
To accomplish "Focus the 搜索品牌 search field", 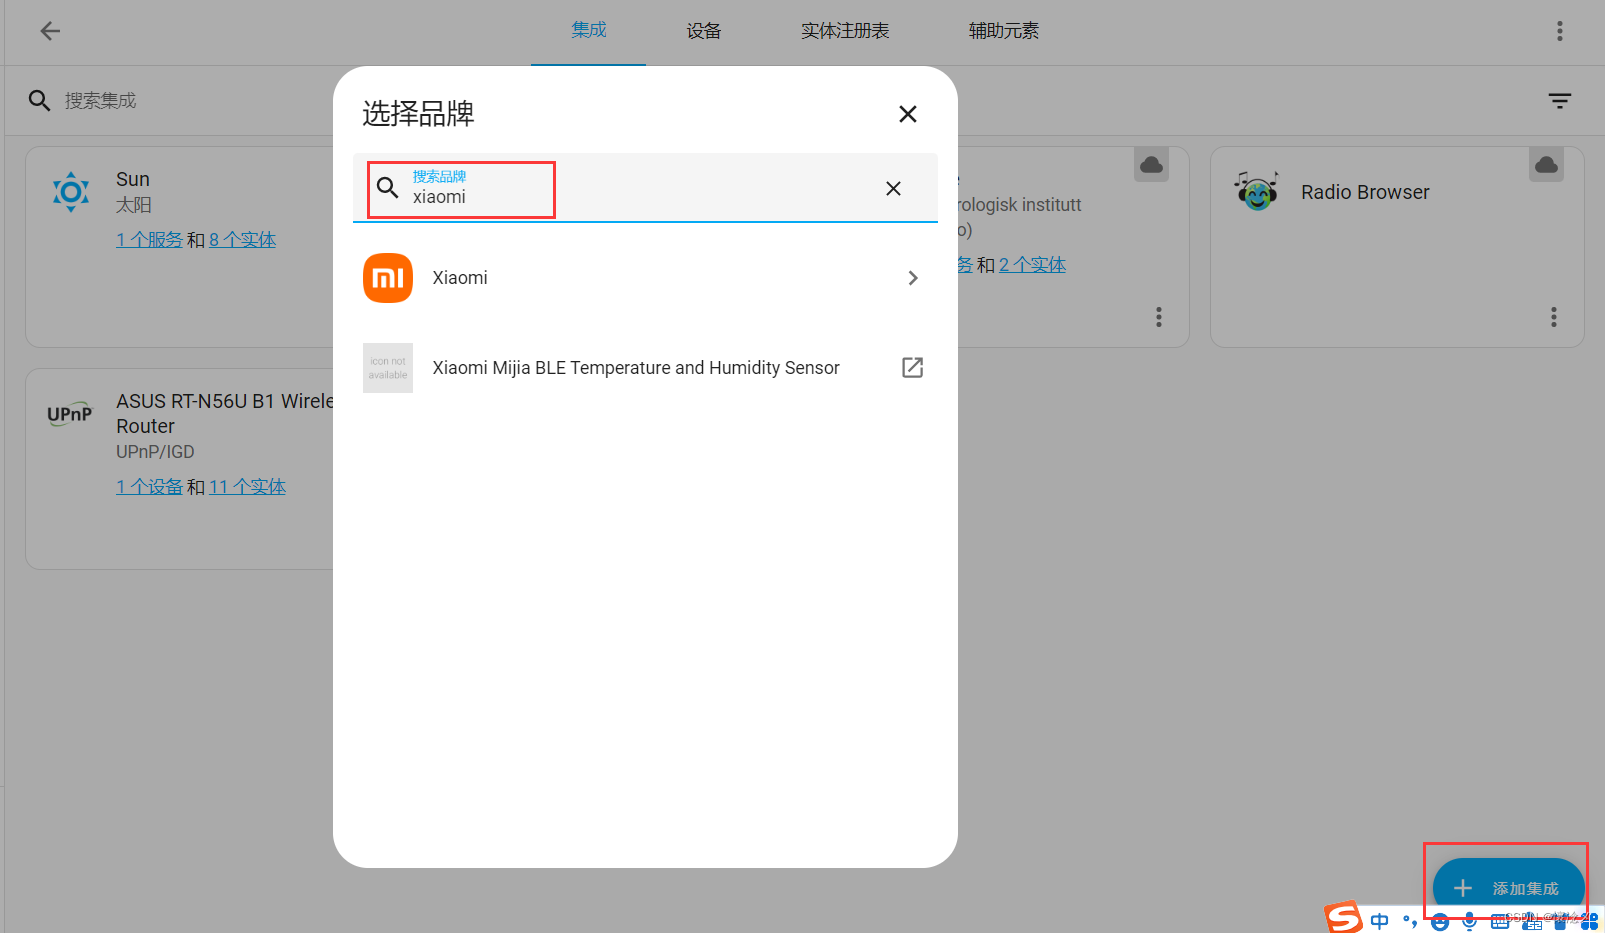I will pyautogui.click(x=645, y=188).
